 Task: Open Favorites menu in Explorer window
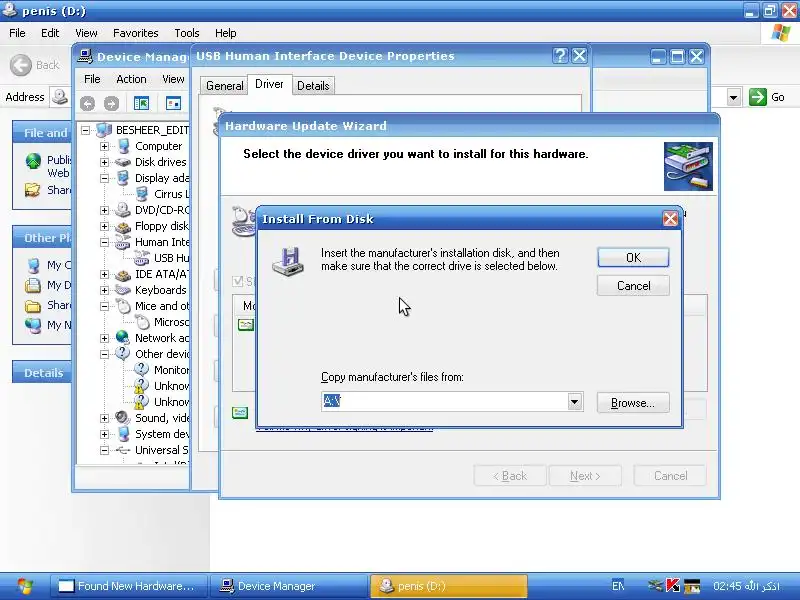[x=136, y=33]
